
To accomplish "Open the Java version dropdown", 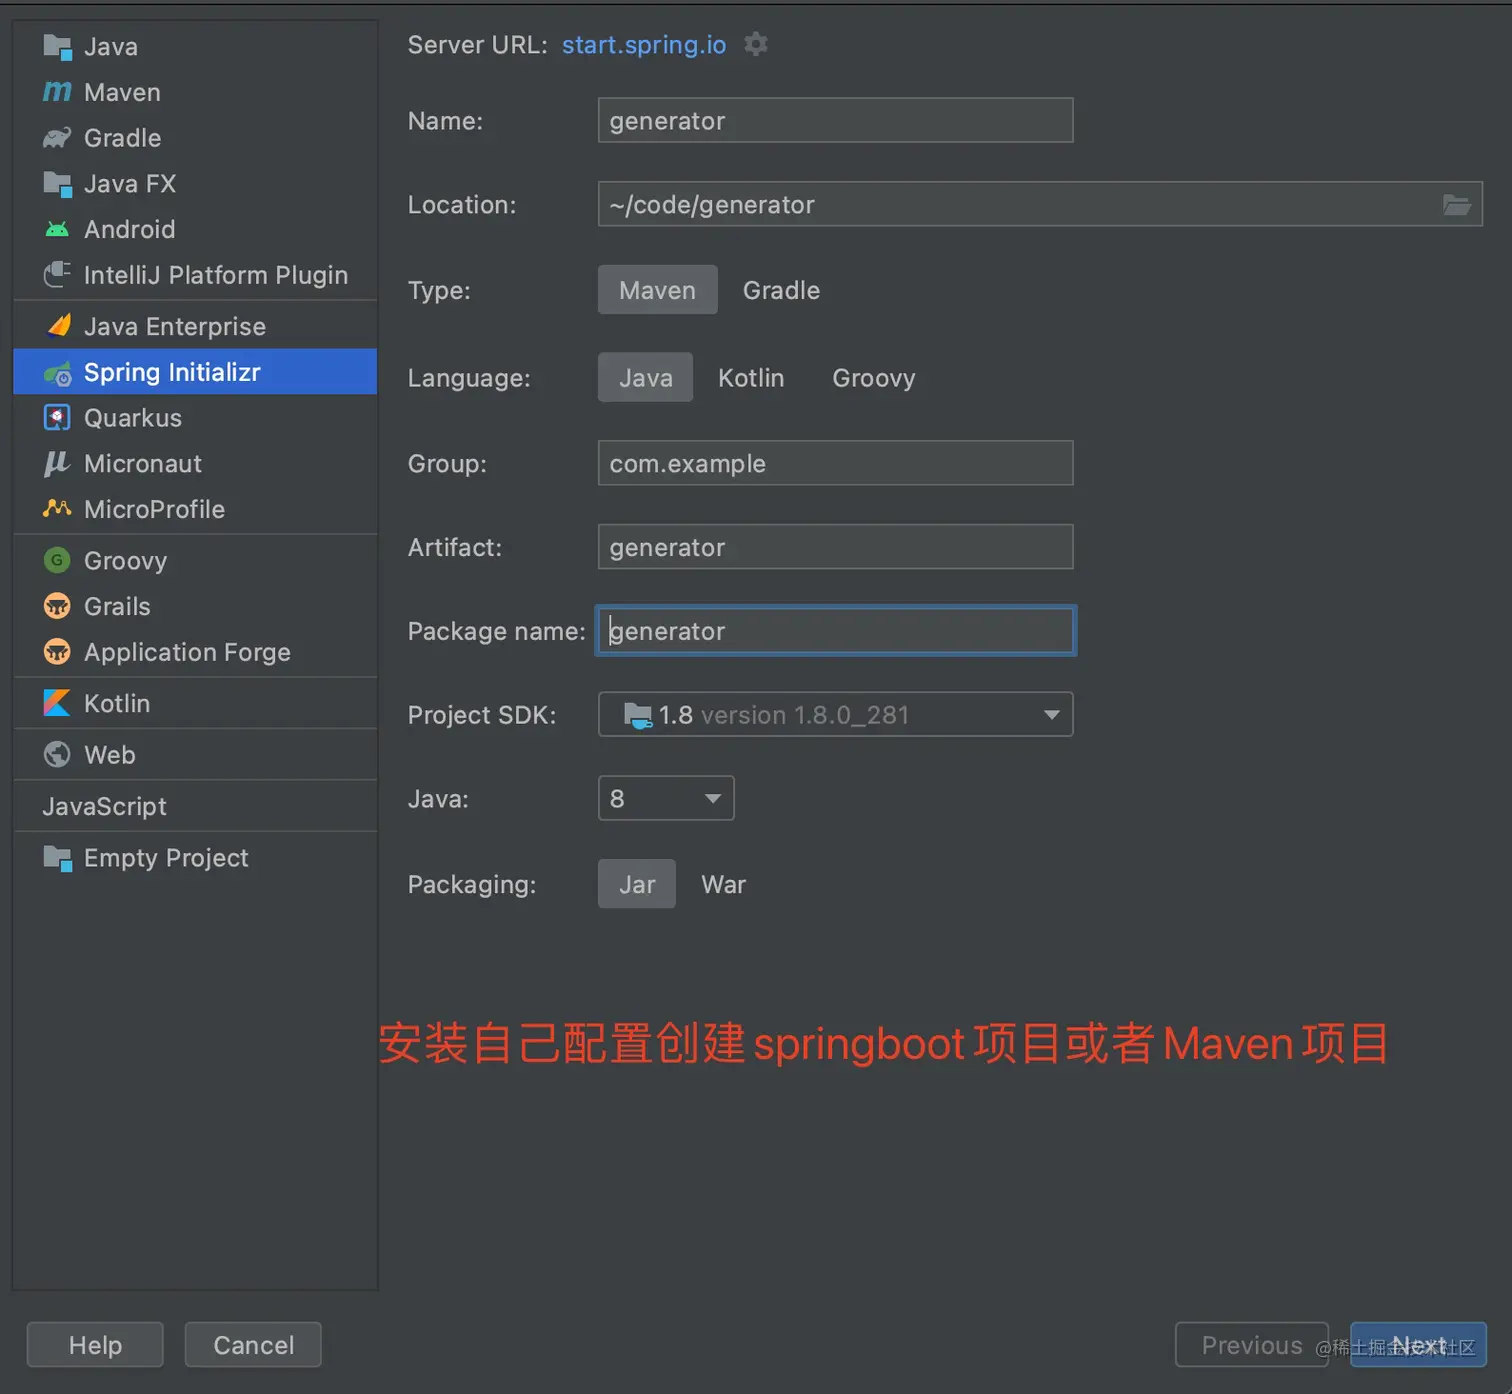I will tap(666, 798).
